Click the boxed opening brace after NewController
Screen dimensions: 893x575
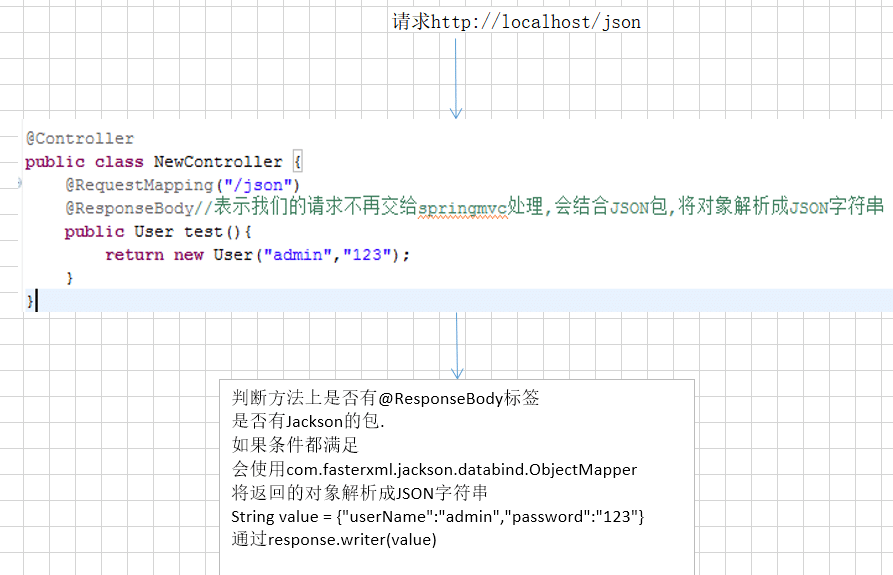point(297,161)
